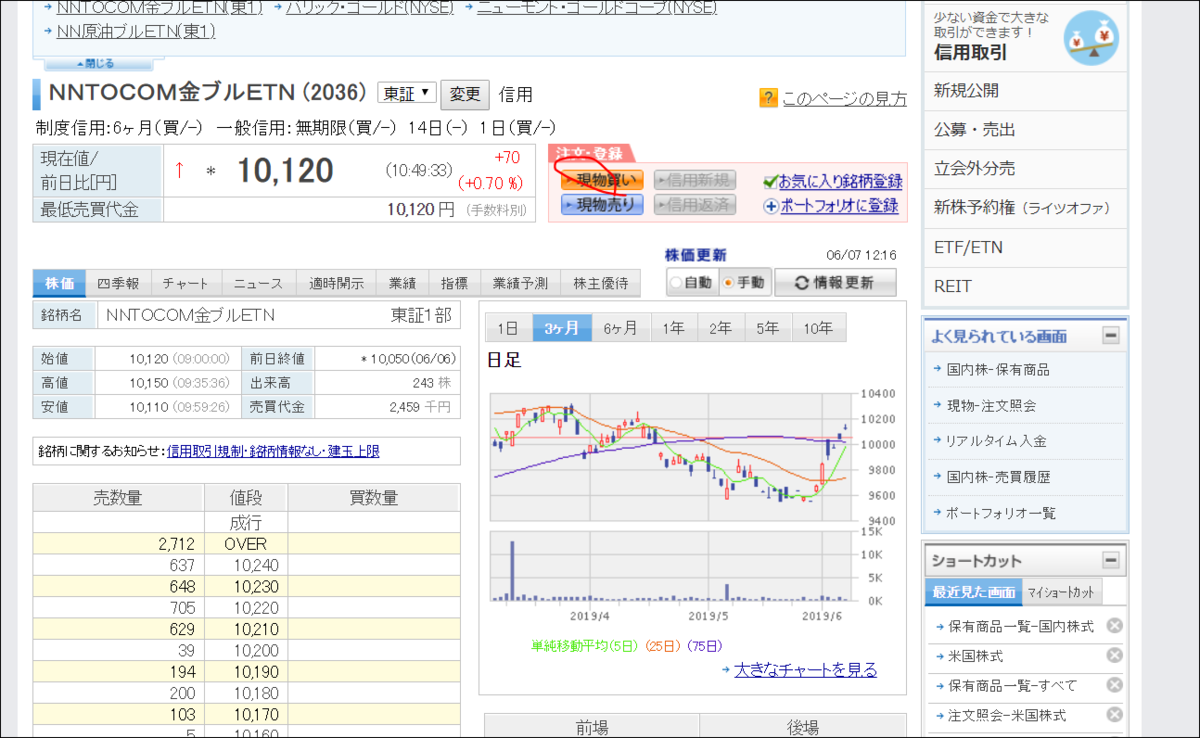Click the greyed 信用返済 button
Image resolution: width=1200 pixels, height=738 pixels.
[695, 205]
